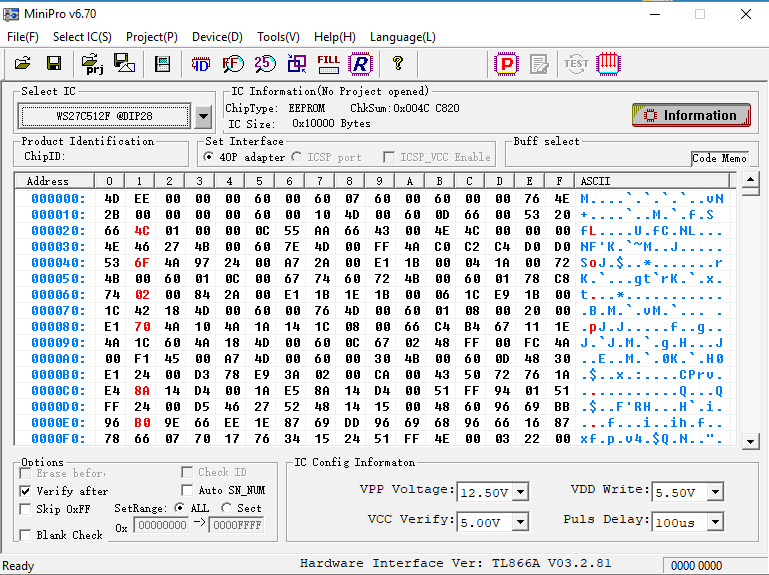Click the FILL buffer toolbar icon
The image size is (769, 575).
(329, 64)
